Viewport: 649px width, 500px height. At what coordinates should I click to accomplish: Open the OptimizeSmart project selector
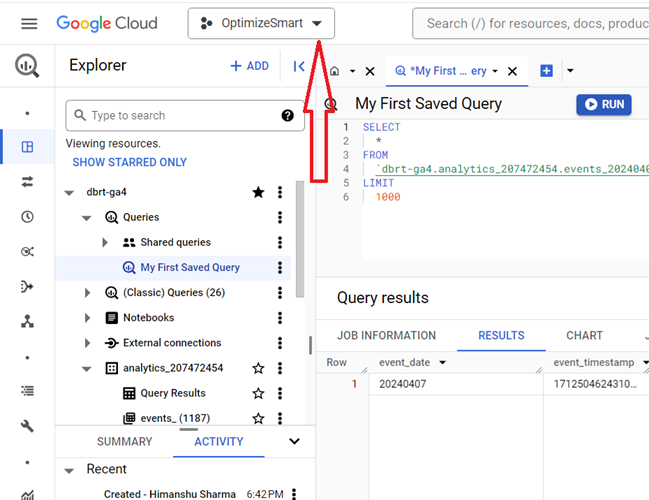click(261, 23)
